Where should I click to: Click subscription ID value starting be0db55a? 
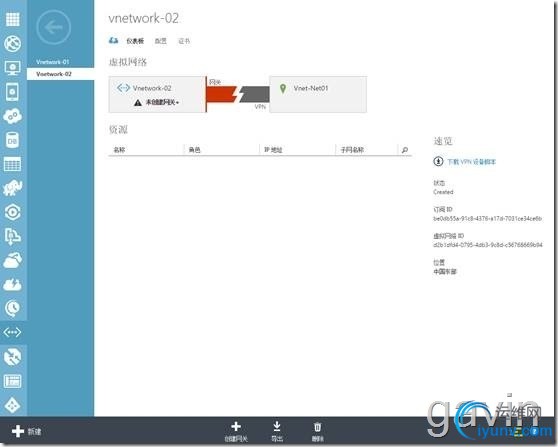pos(487,219)
